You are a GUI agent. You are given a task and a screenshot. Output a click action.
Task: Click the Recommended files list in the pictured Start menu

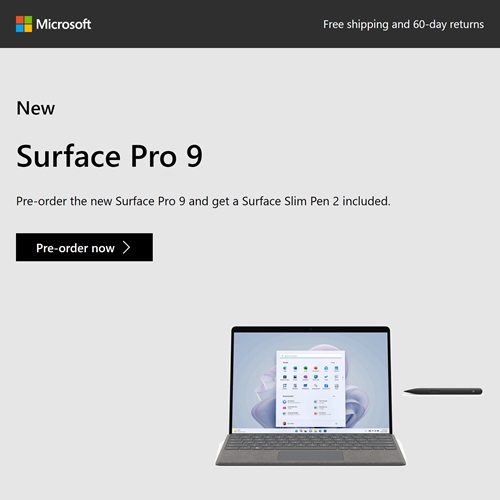[306, 408]
